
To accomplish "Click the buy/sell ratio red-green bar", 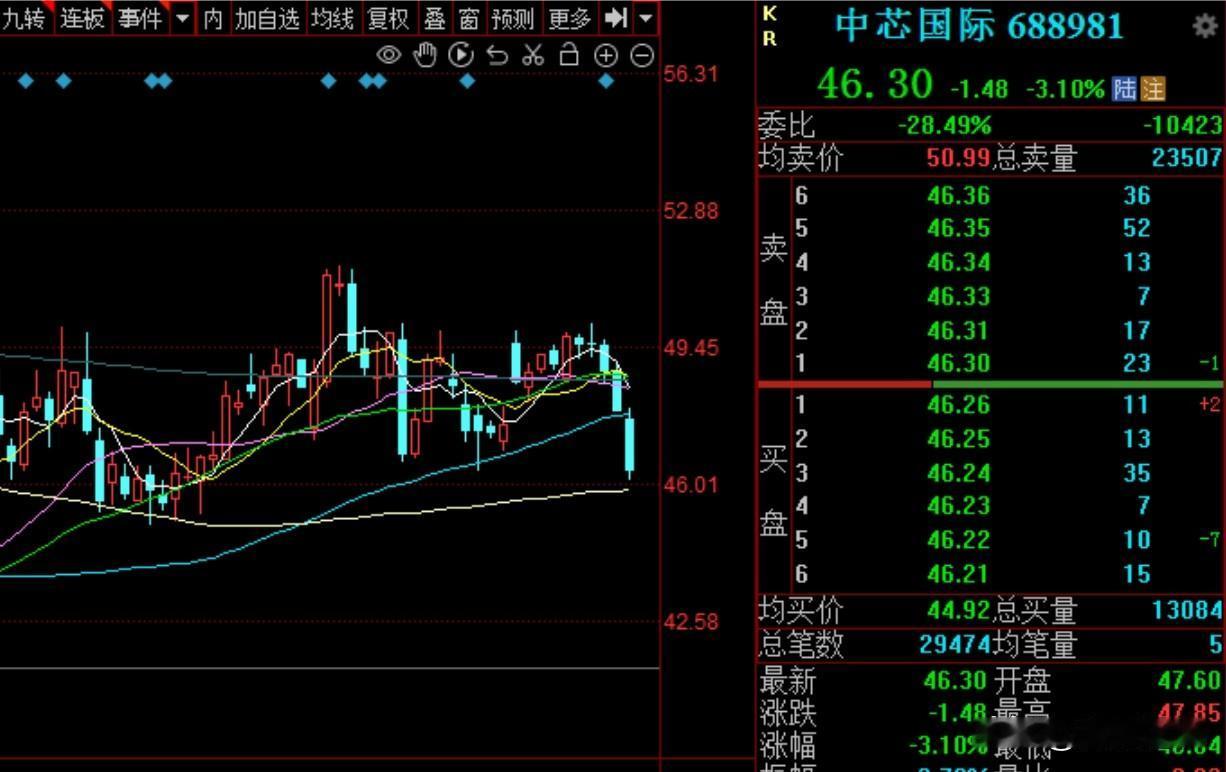I will point(990,384).
